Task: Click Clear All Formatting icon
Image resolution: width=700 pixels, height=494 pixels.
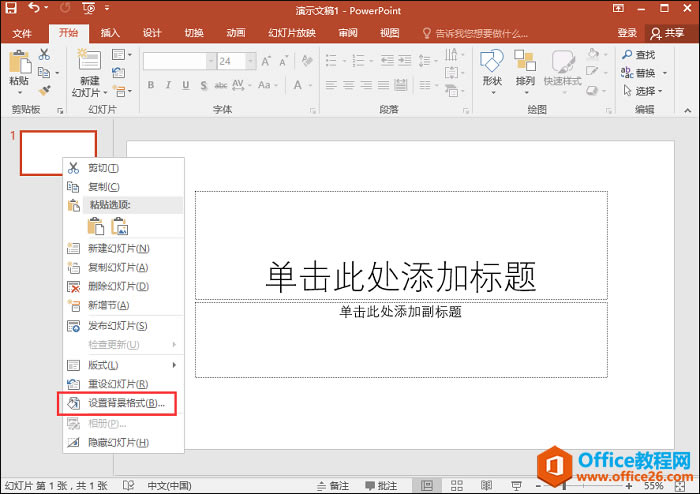Action: 307,61
